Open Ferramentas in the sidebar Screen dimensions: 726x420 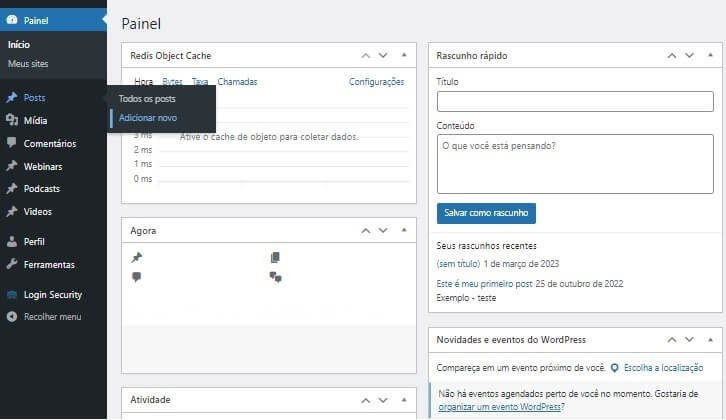53,264
